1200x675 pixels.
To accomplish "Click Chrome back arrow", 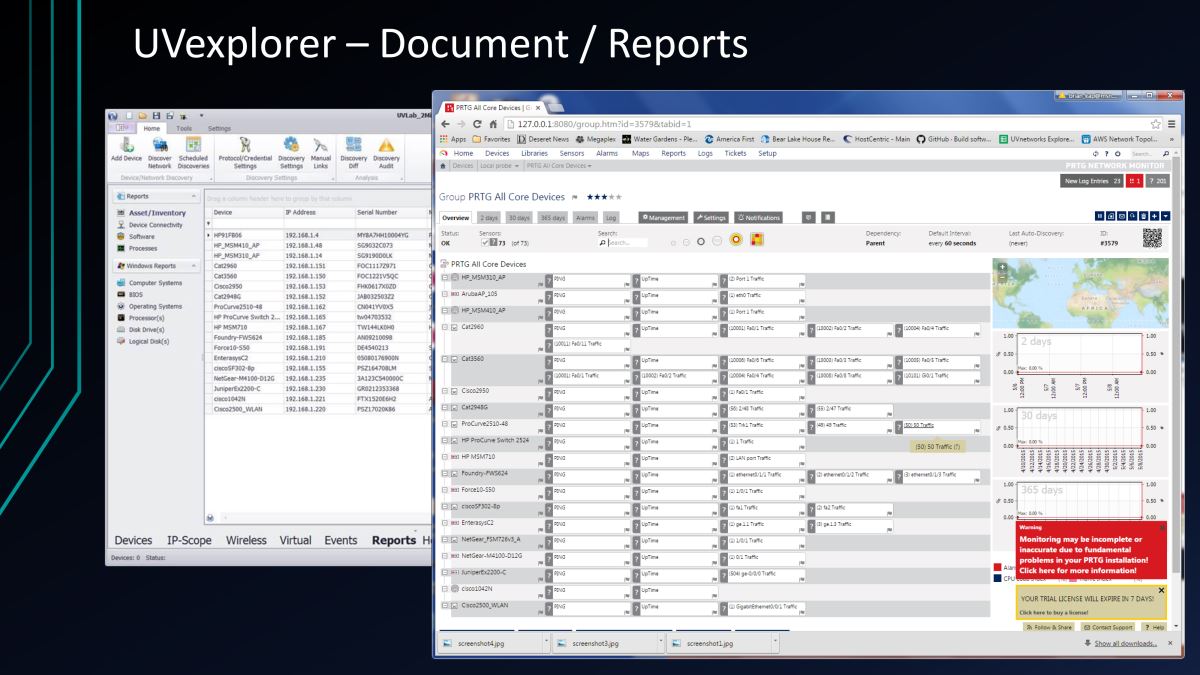I will 447,123.
